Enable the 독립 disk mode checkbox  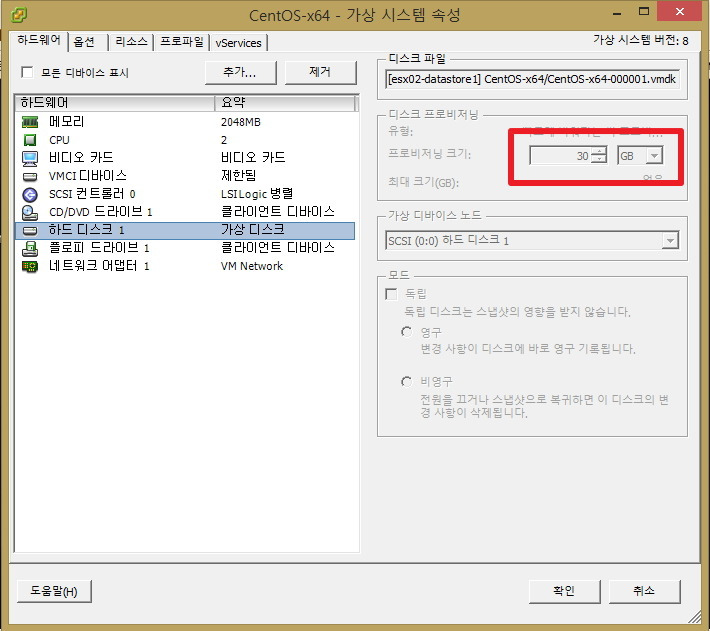pos(391,294)
